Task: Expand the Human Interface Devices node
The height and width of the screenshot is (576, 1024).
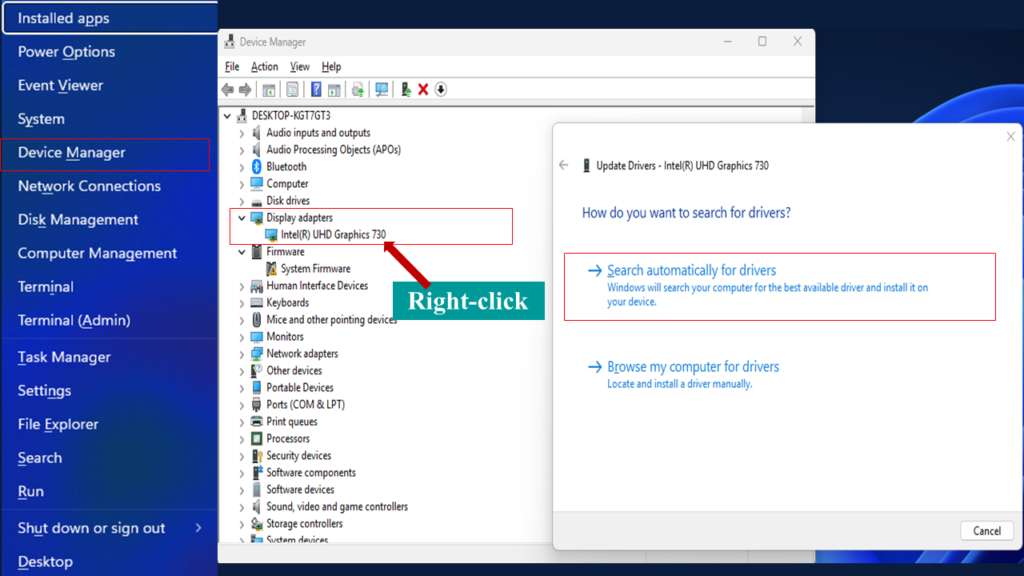Action: [242, 286]
